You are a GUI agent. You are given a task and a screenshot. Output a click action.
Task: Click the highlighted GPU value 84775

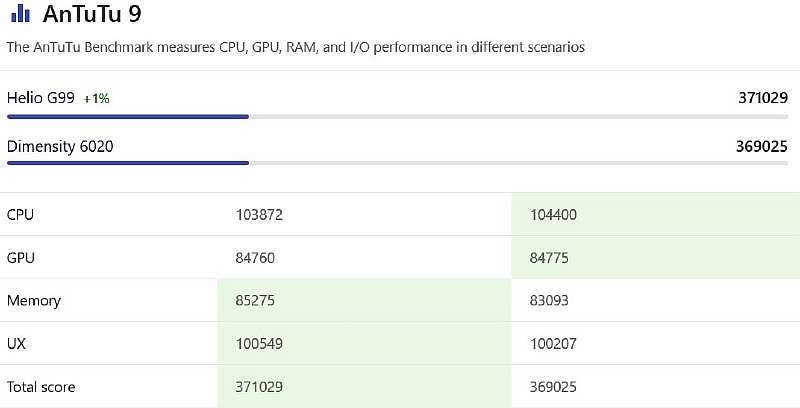(553, 258)
